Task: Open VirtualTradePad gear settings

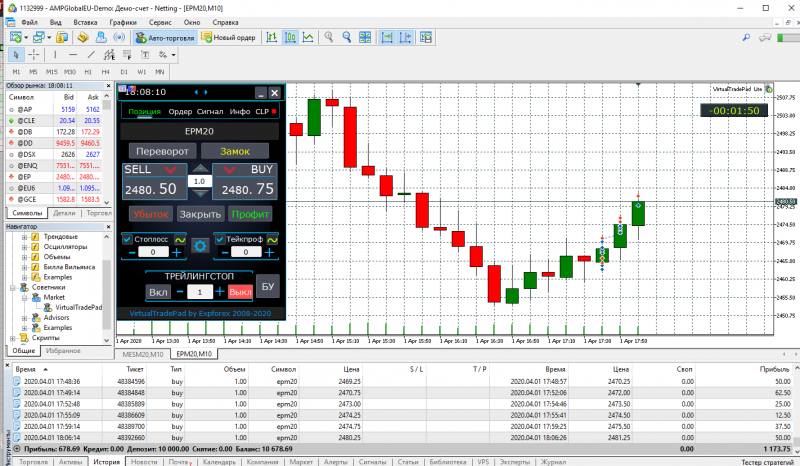Action: pos(200,246)
